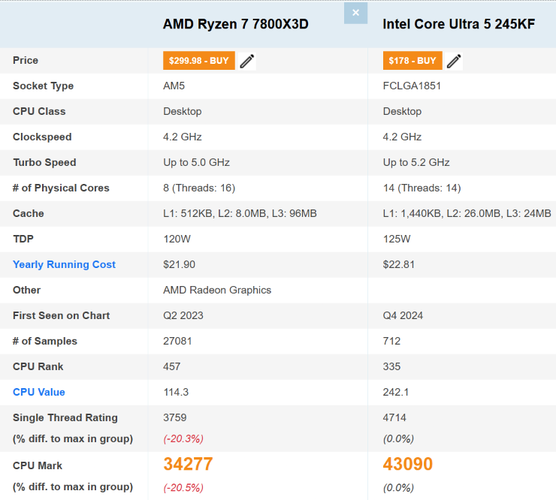Screen dimensions: 556x500
Task: Click the Other row label
Action: 27,290
